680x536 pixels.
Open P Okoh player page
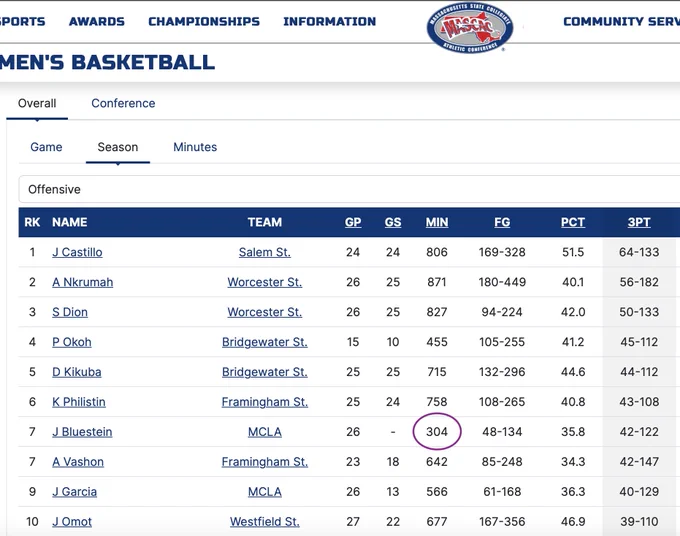pos(72,342)
